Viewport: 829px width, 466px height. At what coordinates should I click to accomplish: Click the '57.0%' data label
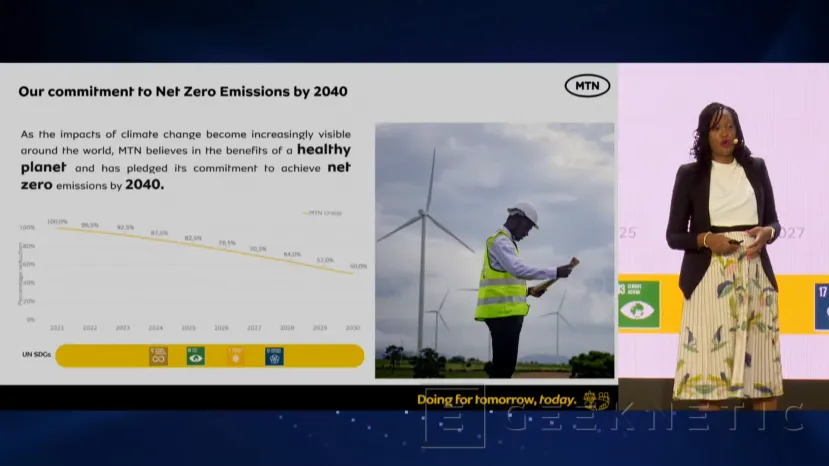325,260
